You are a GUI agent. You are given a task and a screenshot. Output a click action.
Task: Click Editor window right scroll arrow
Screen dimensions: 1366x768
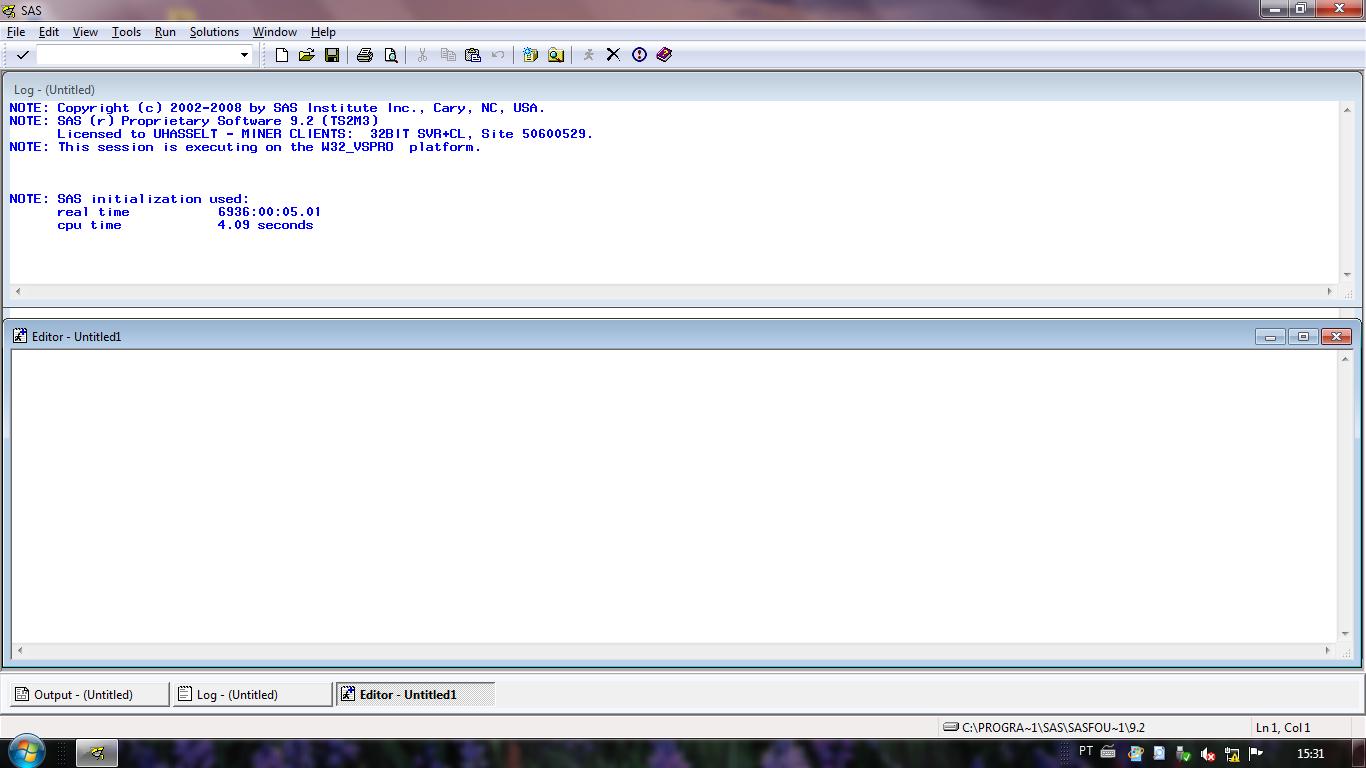pyautogui.click(x=1330, y=650)
